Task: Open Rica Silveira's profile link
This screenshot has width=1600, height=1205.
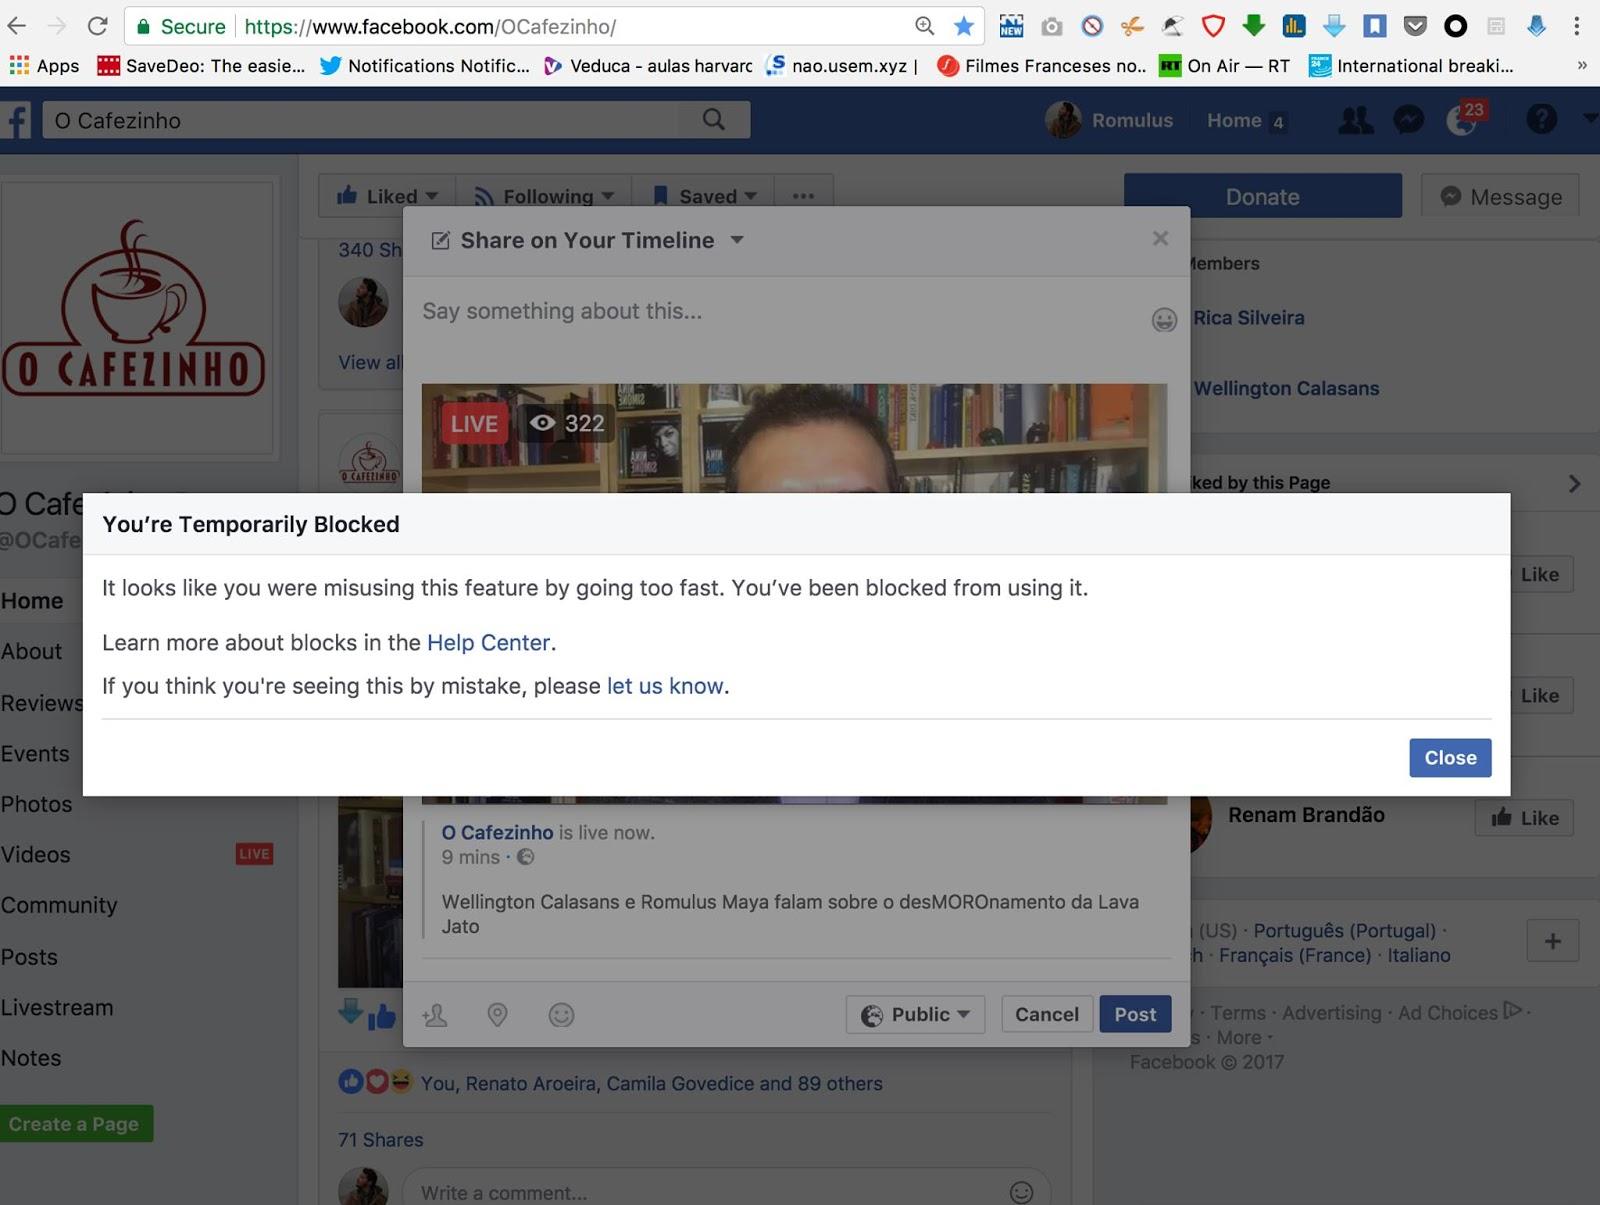Action: pyautogui.click(x=1249, y=318)
